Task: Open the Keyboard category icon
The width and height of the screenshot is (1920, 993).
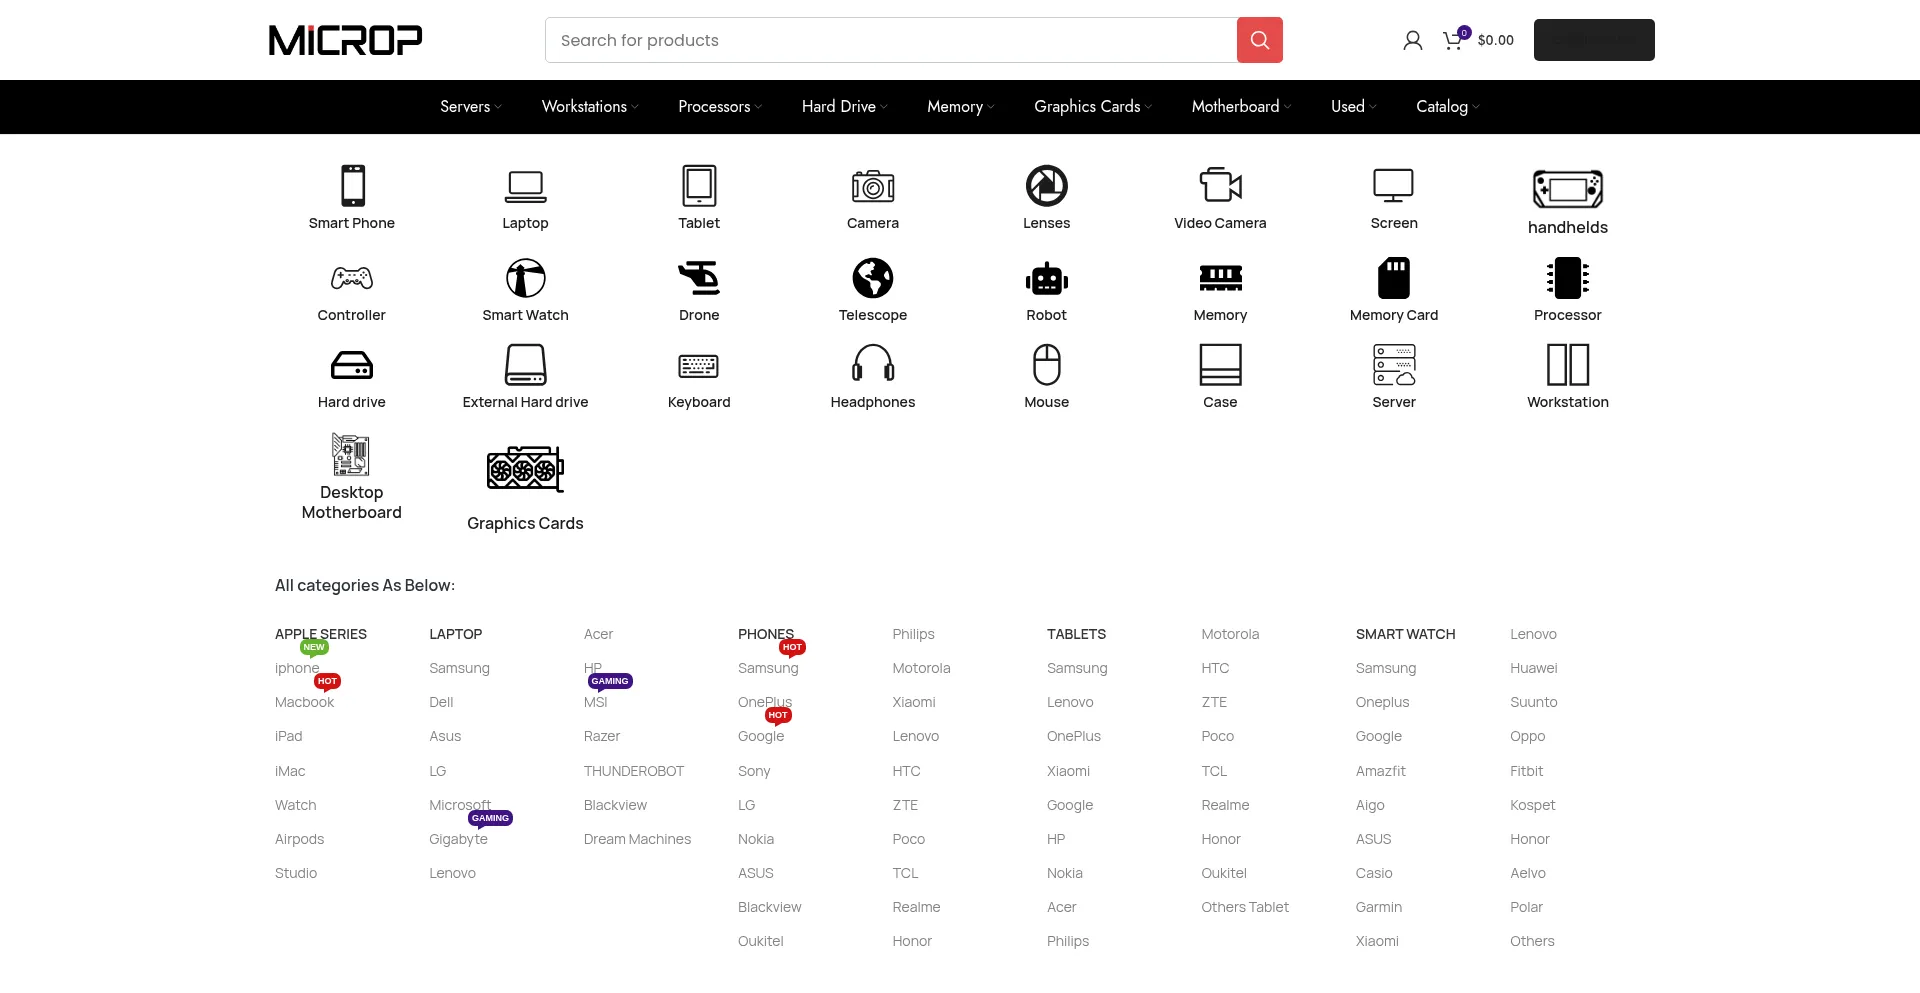Action: coord(699,365)
